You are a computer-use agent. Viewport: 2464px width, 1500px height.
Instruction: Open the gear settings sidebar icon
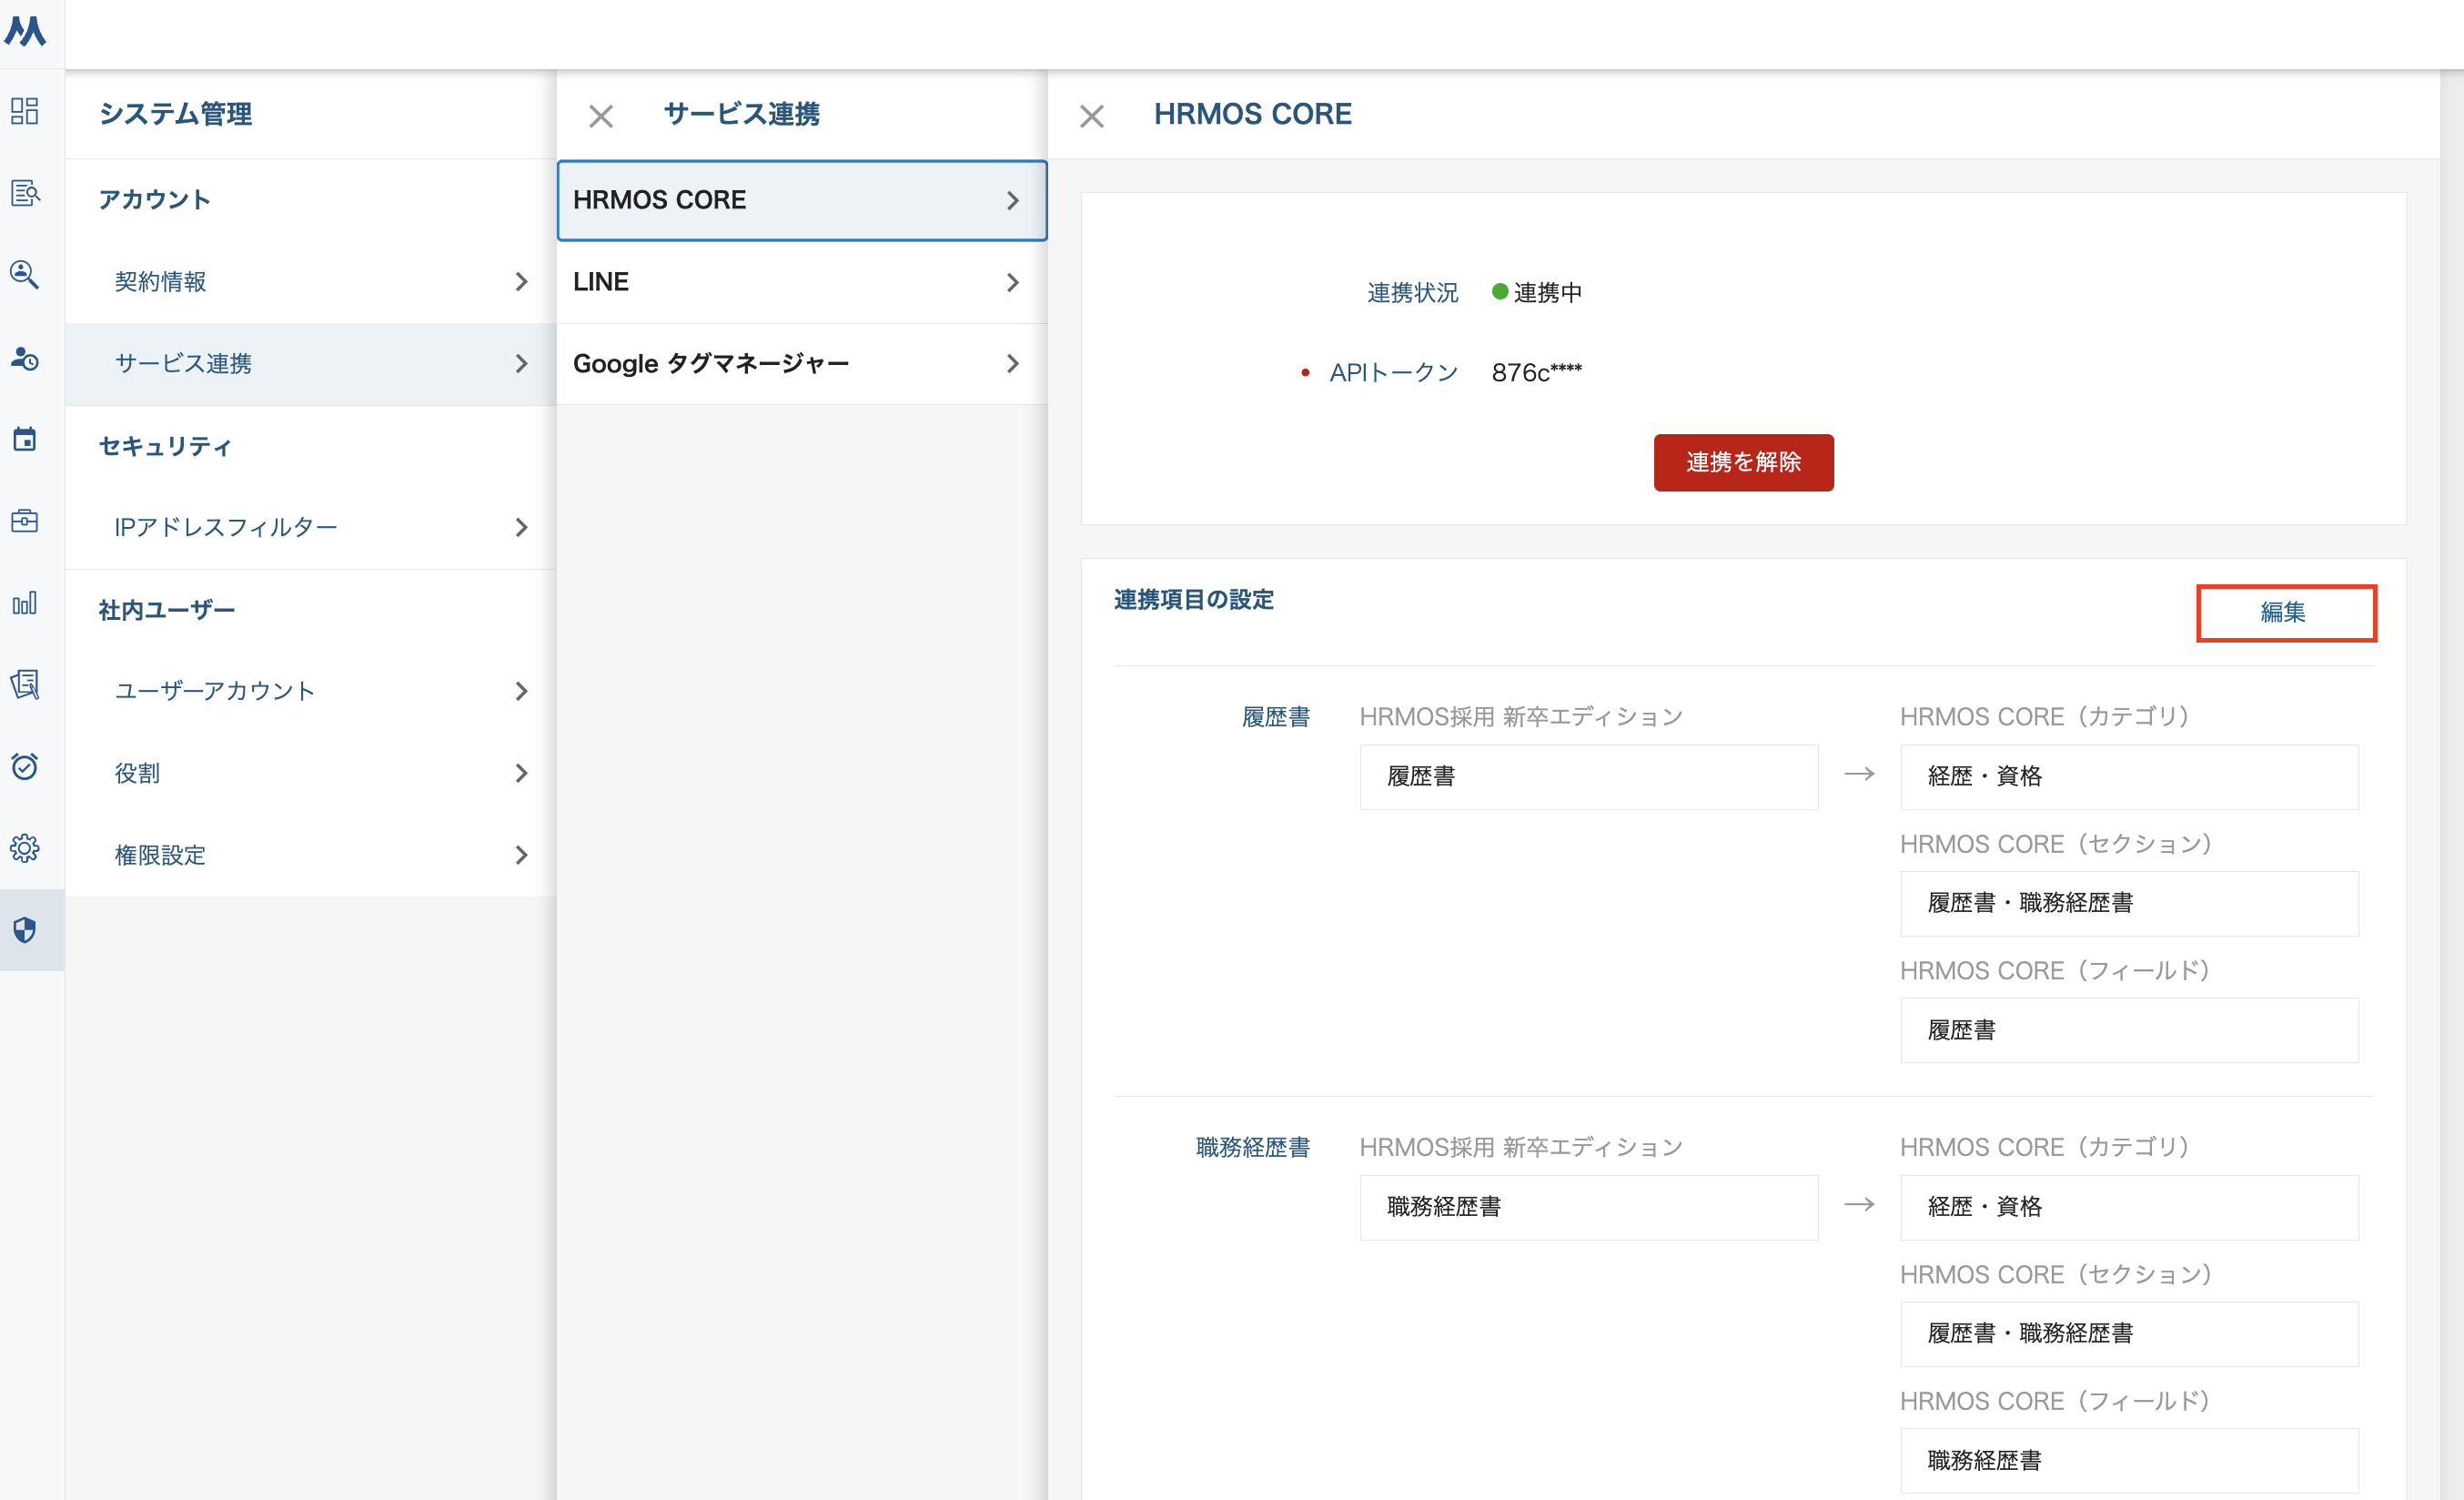[x=25, y=848]
